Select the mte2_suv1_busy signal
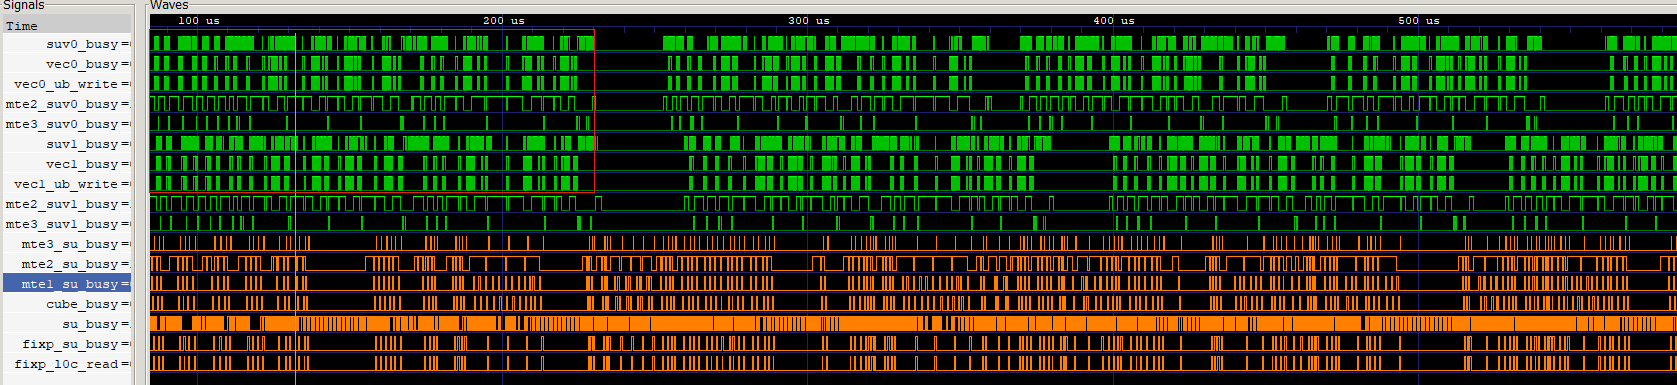This screenshot has height=385, width=1677. tap(66, 204)
